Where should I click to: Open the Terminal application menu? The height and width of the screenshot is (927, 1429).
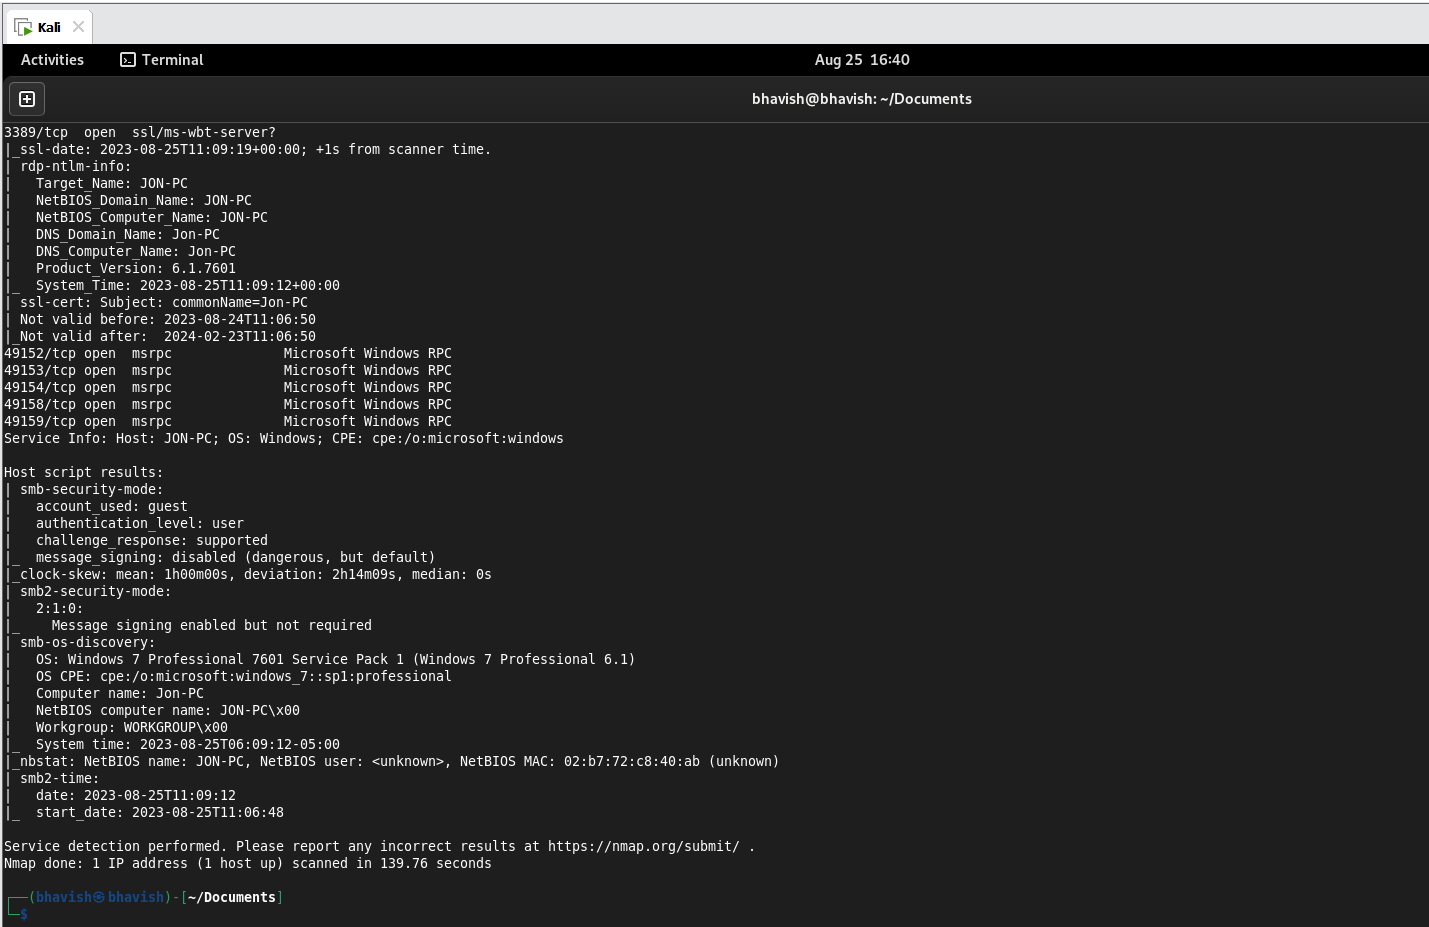pyautogui.click(x=171, y=60)
